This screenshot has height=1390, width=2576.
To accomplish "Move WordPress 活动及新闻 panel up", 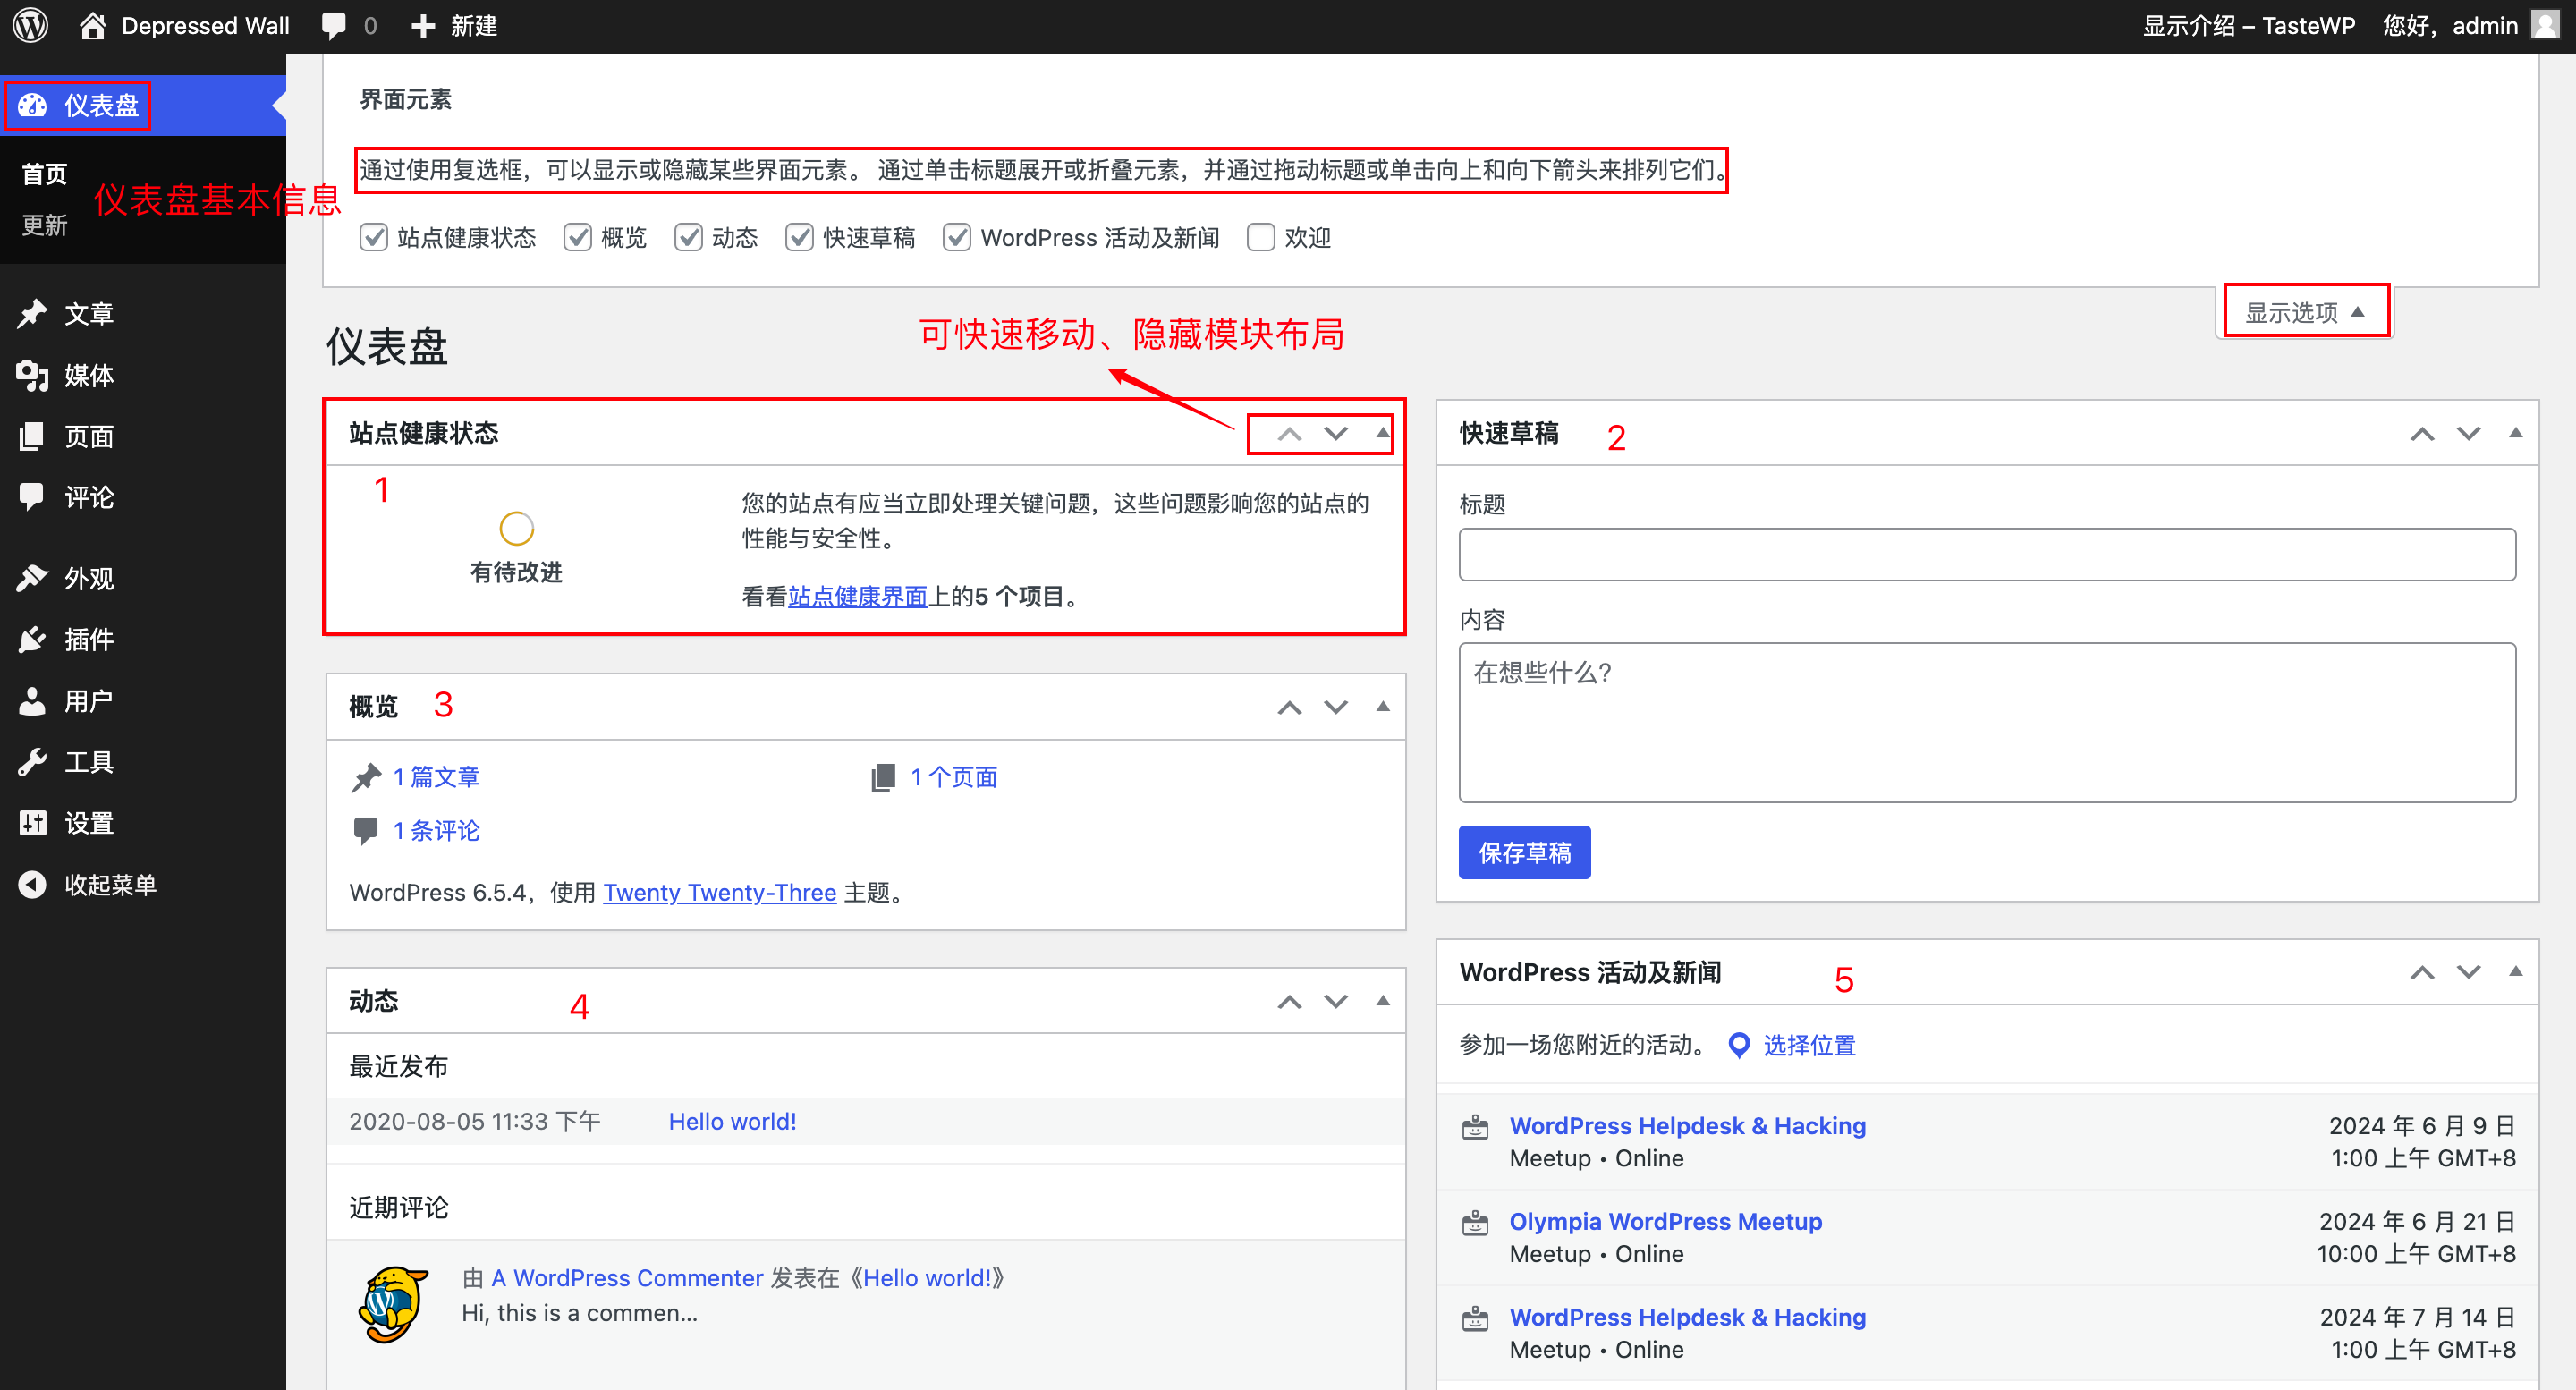I will (x=2422, y=973).
